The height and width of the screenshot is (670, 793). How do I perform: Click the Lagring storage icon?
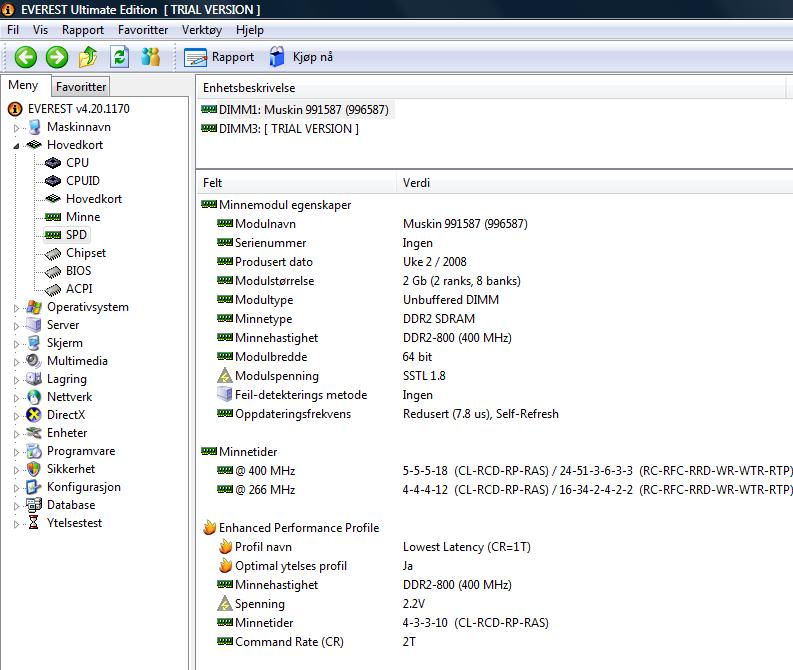click(34, 379)
